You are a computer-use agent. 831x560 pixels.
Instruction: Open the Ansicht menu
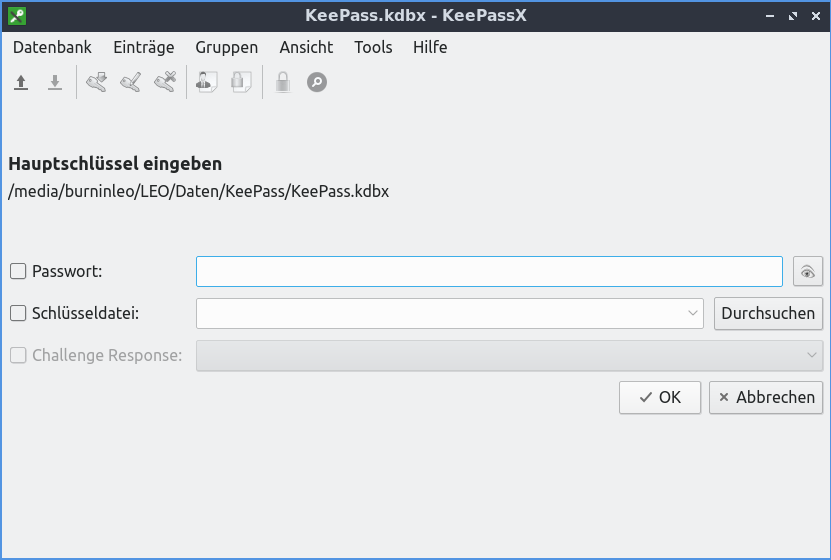306,47
